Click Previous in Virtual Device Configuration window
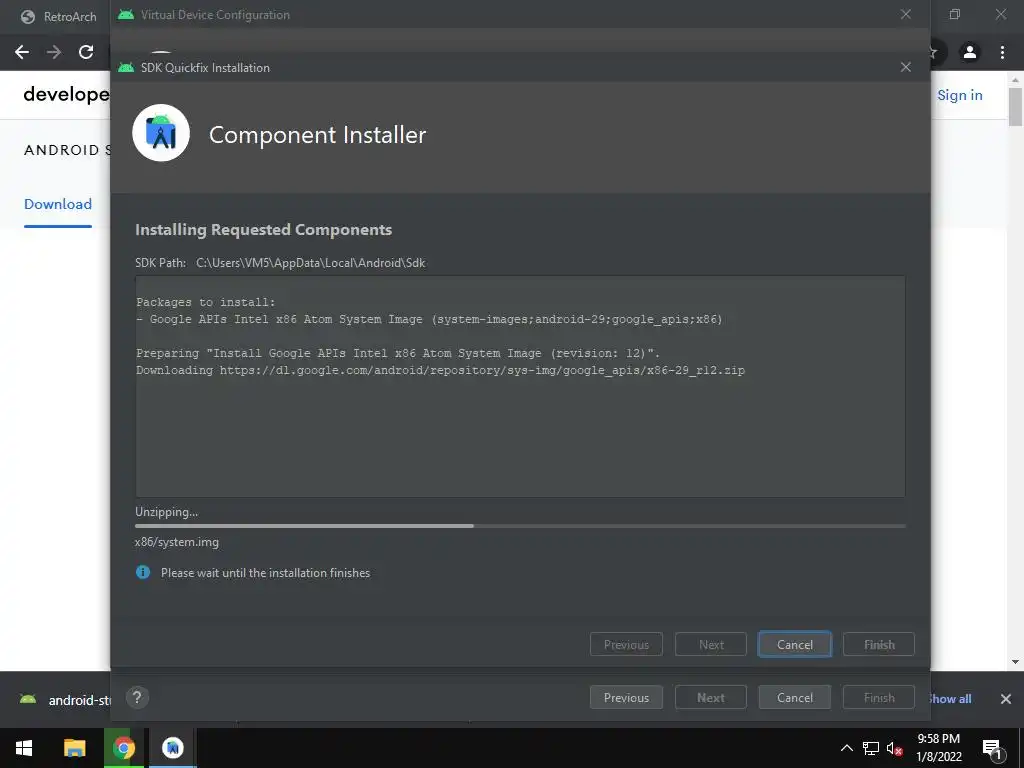The height and width of the screenshot is (768, 1024). [x=626, y=697]
